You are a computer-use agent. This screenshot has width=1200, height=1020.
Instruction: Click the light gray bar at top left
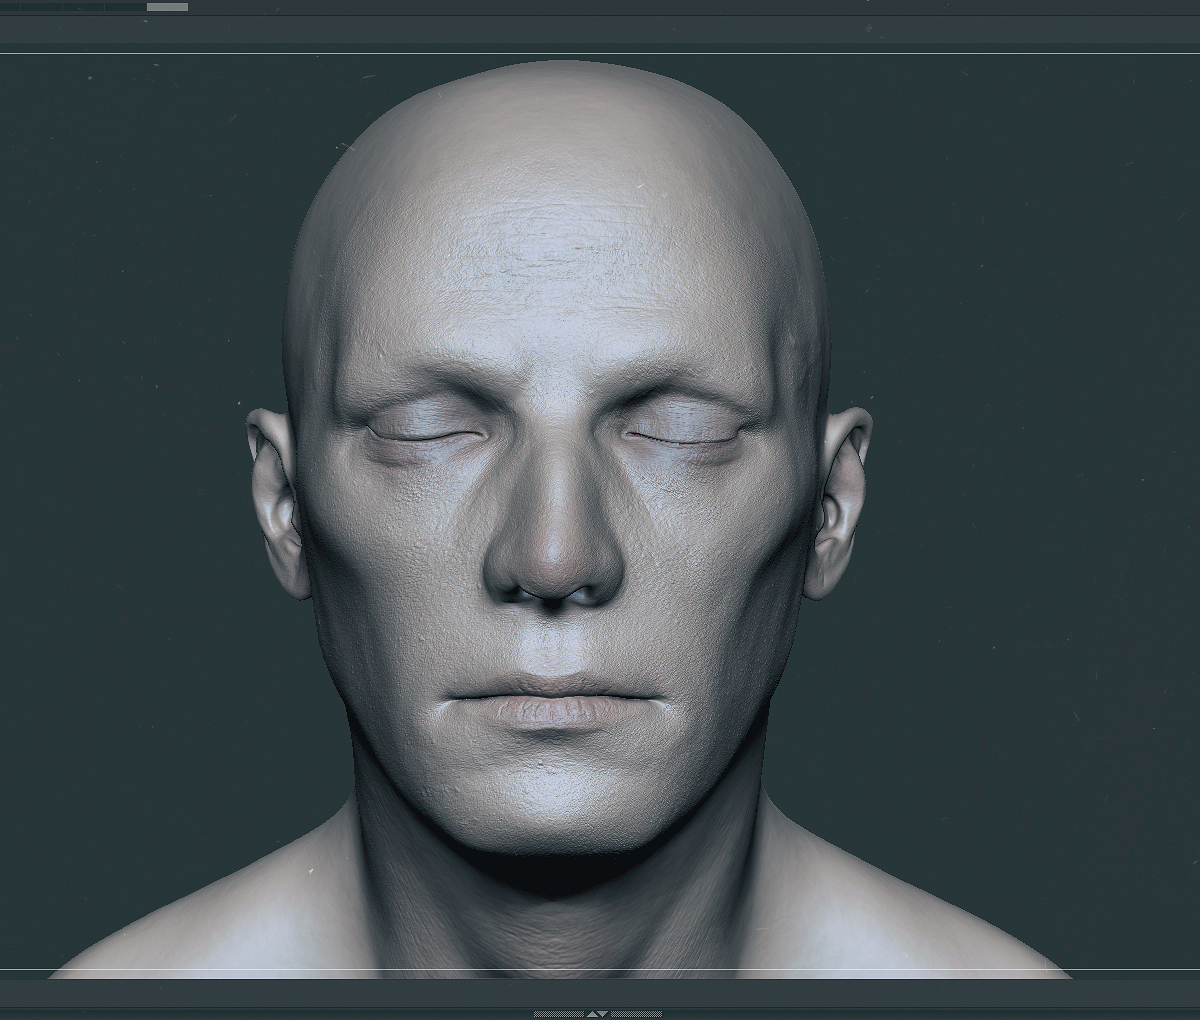167,7
